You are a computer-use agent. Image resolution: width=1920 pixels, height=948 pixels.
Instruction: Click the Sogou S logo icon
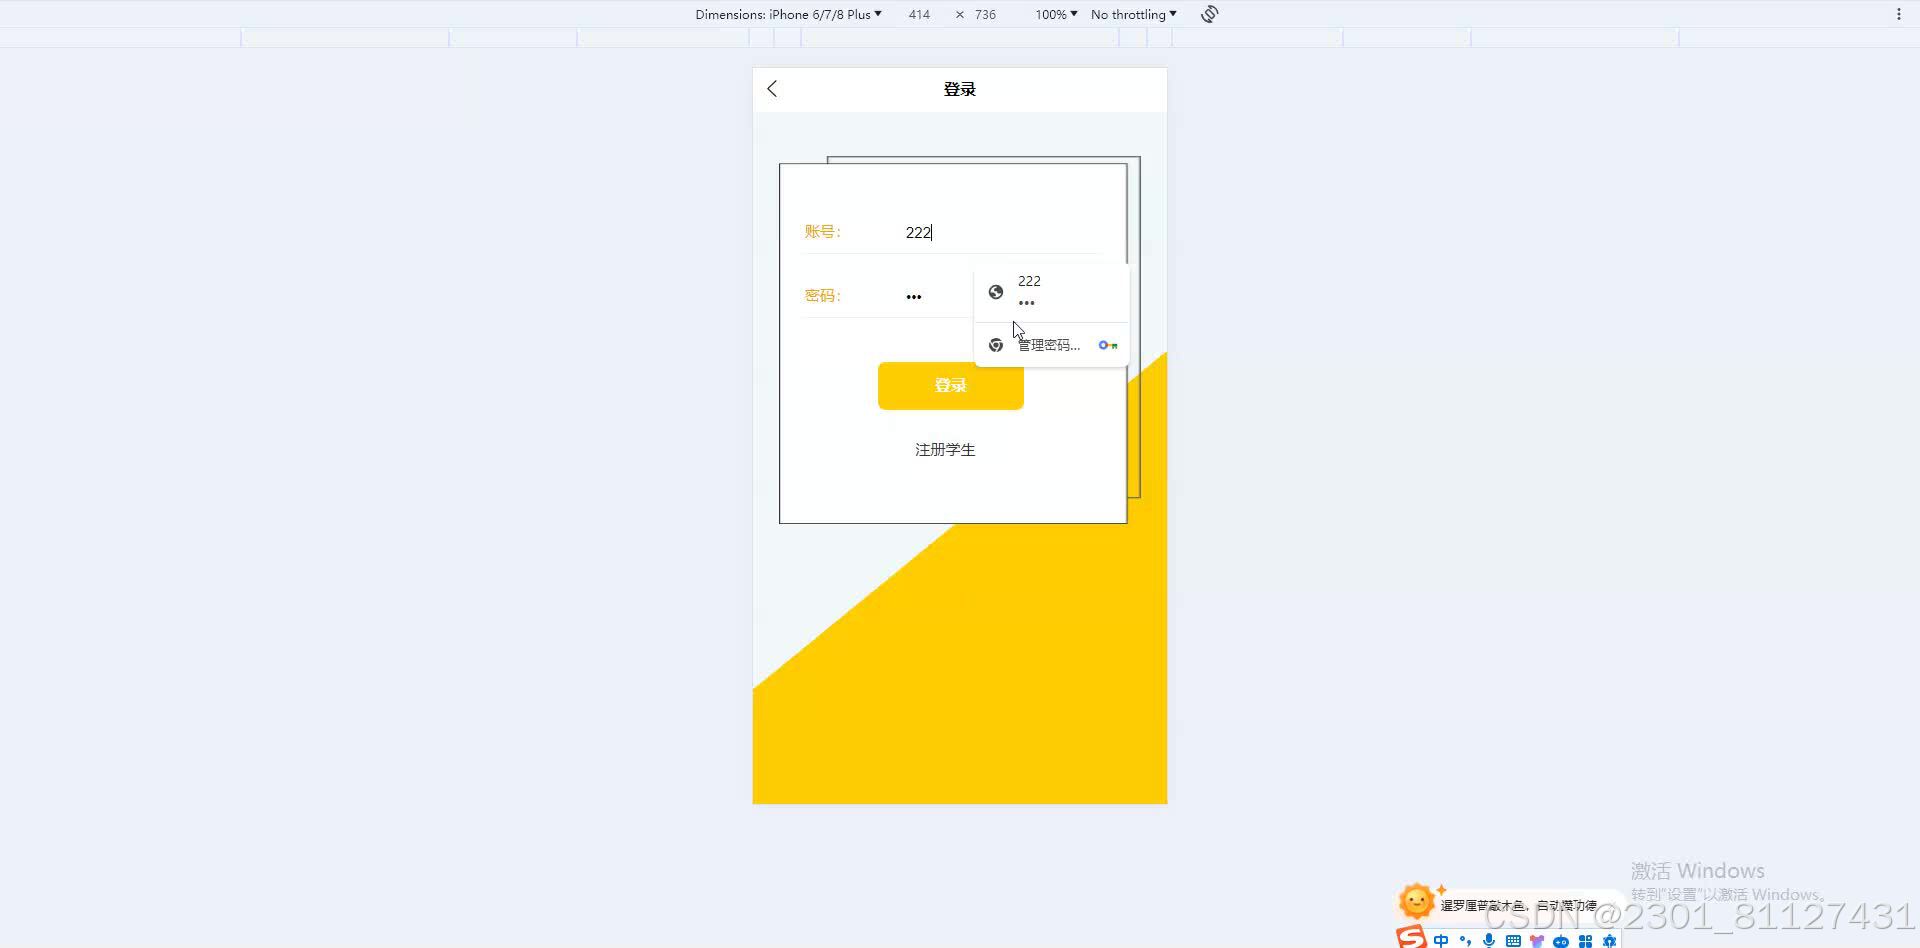pyautogui.click(x=1411, y=938)
